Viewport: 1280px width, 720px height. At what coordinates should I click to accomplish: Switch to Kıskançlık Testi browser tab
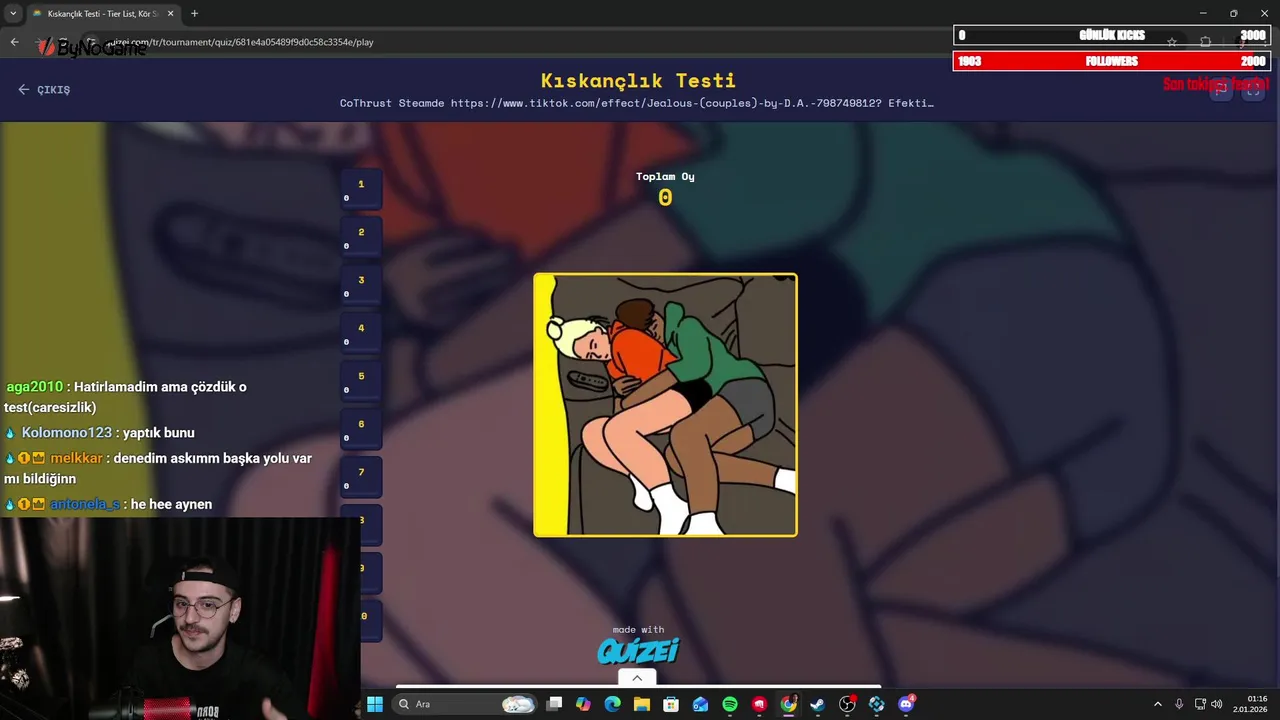102,14
